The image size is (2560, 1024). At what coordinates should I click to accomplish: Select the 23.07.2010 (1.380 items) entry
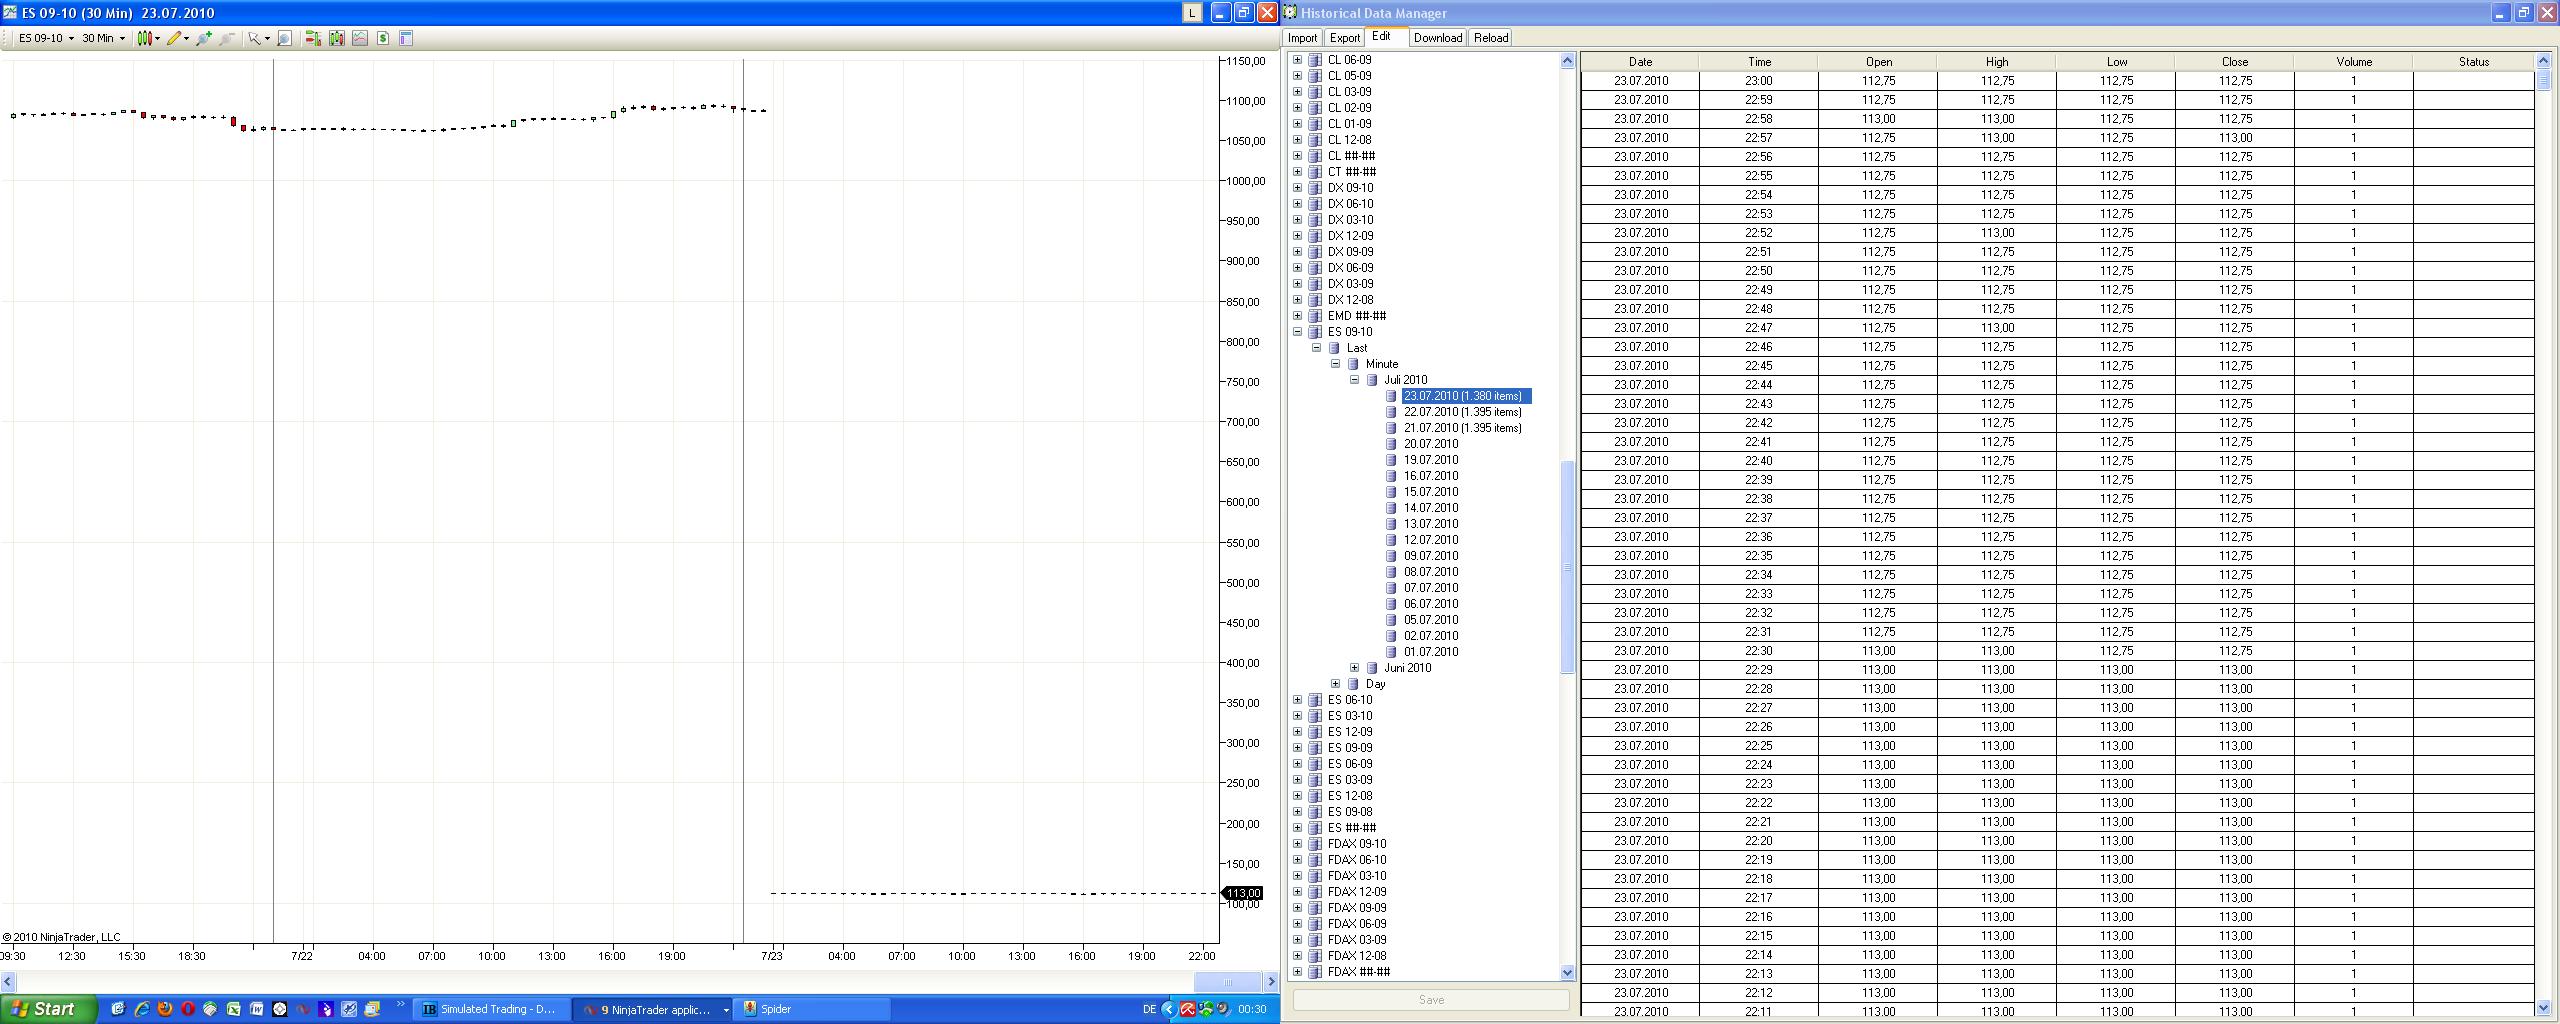click(x=1466, y=396)
